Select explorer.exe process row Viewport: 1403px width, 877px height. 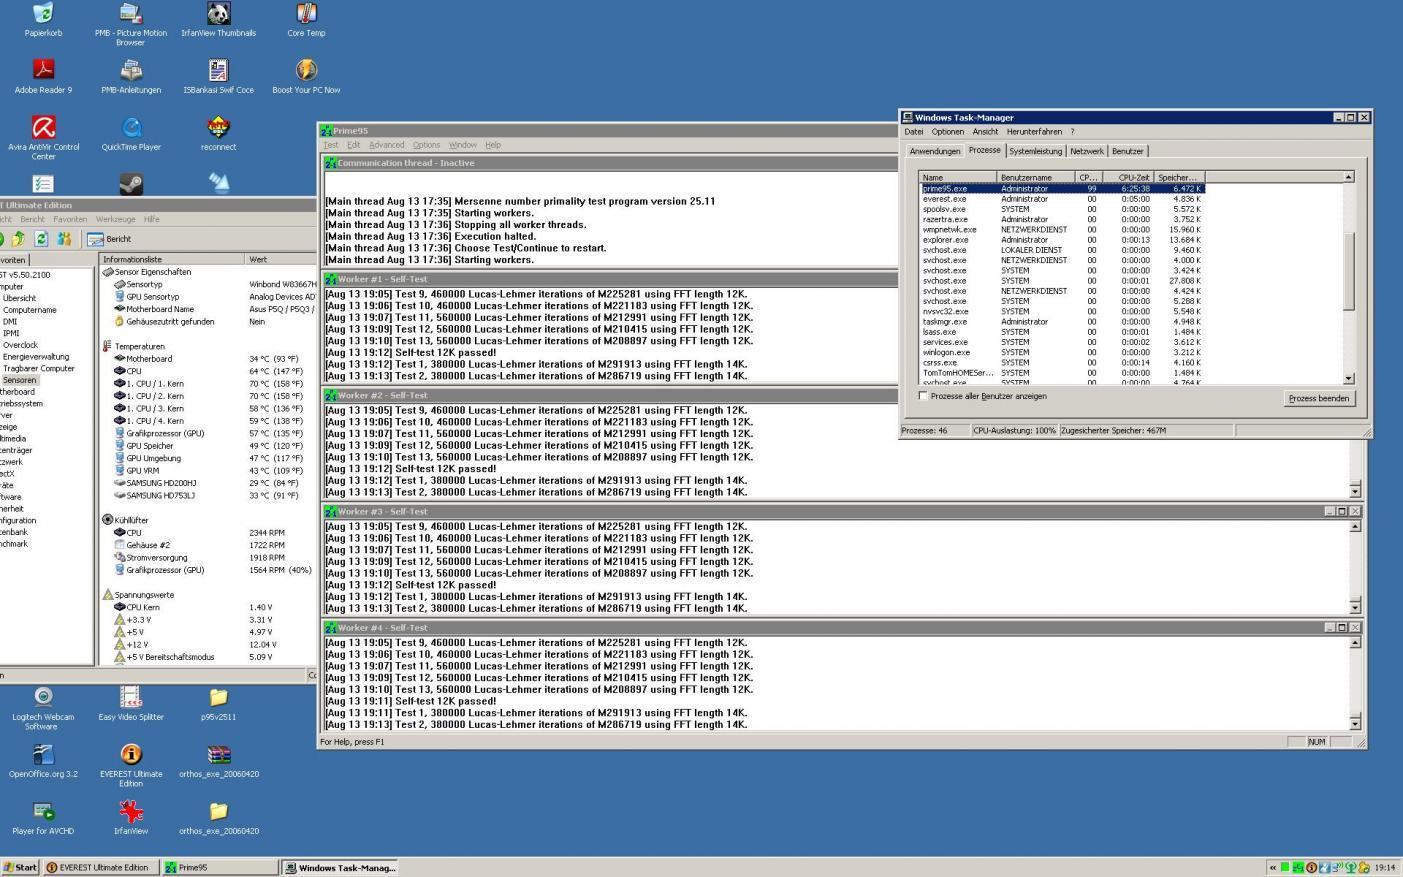coord(1062,240)
